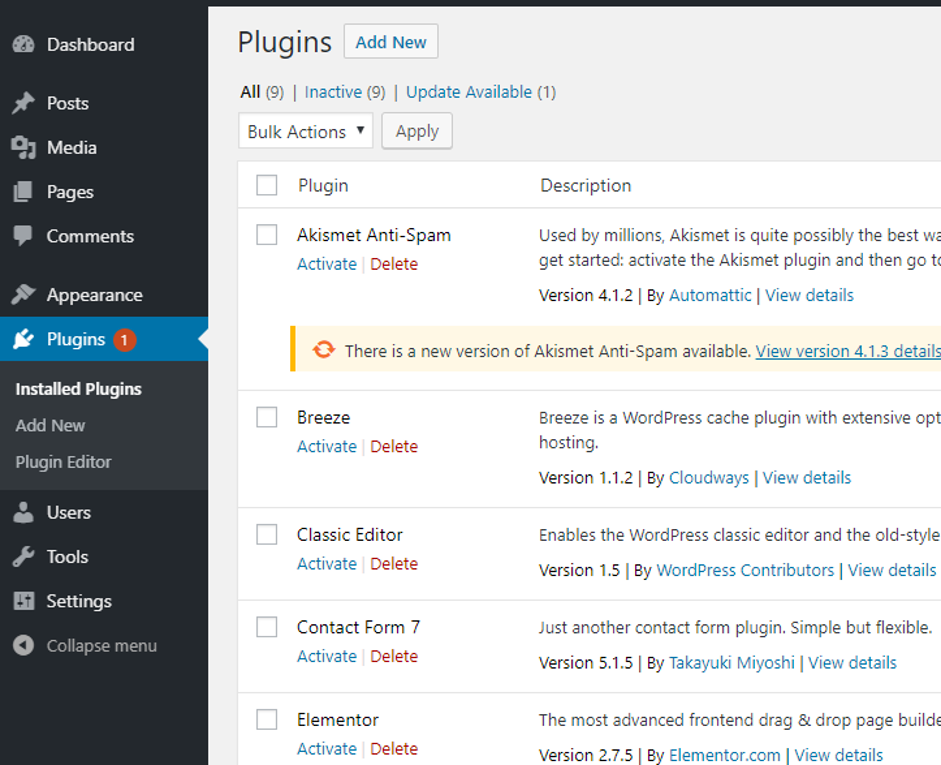Check the Akismet Anti-Spam checkbox
The image size is (941, 765).
tap(266, 235)
